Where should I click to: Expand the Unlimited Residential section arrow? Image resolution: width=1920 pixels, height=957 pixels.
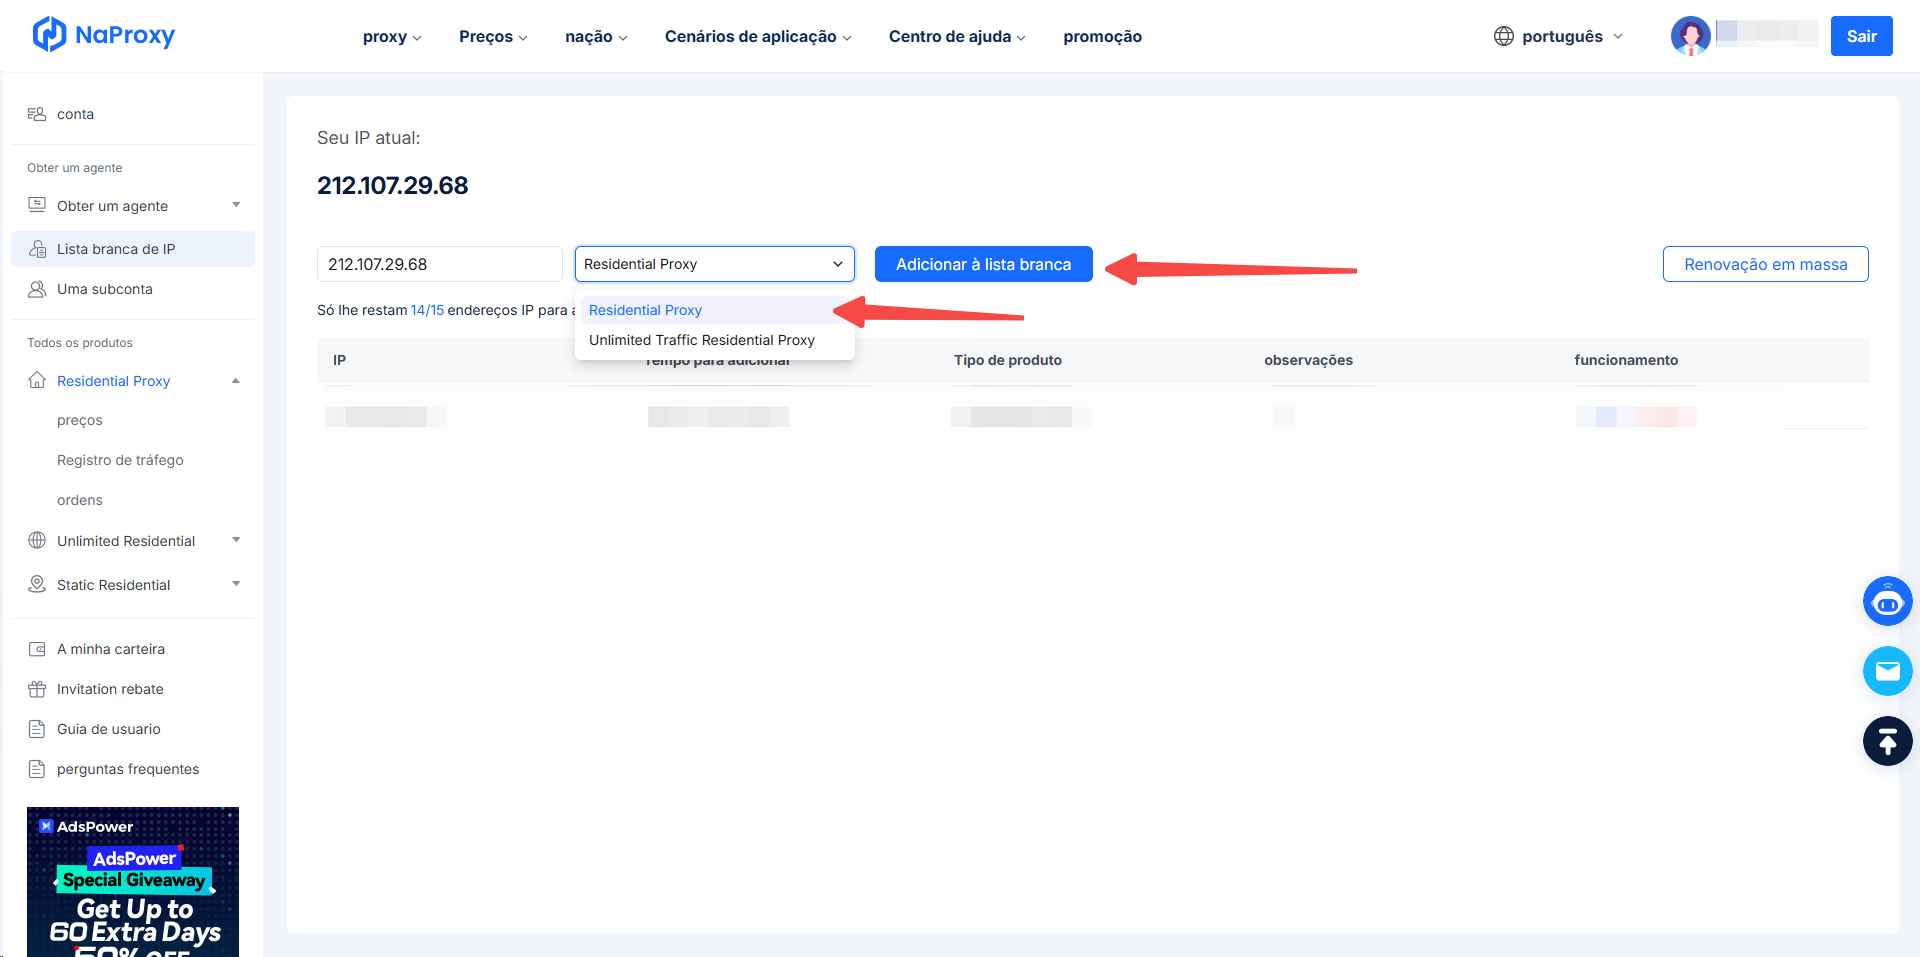(236, 540)
